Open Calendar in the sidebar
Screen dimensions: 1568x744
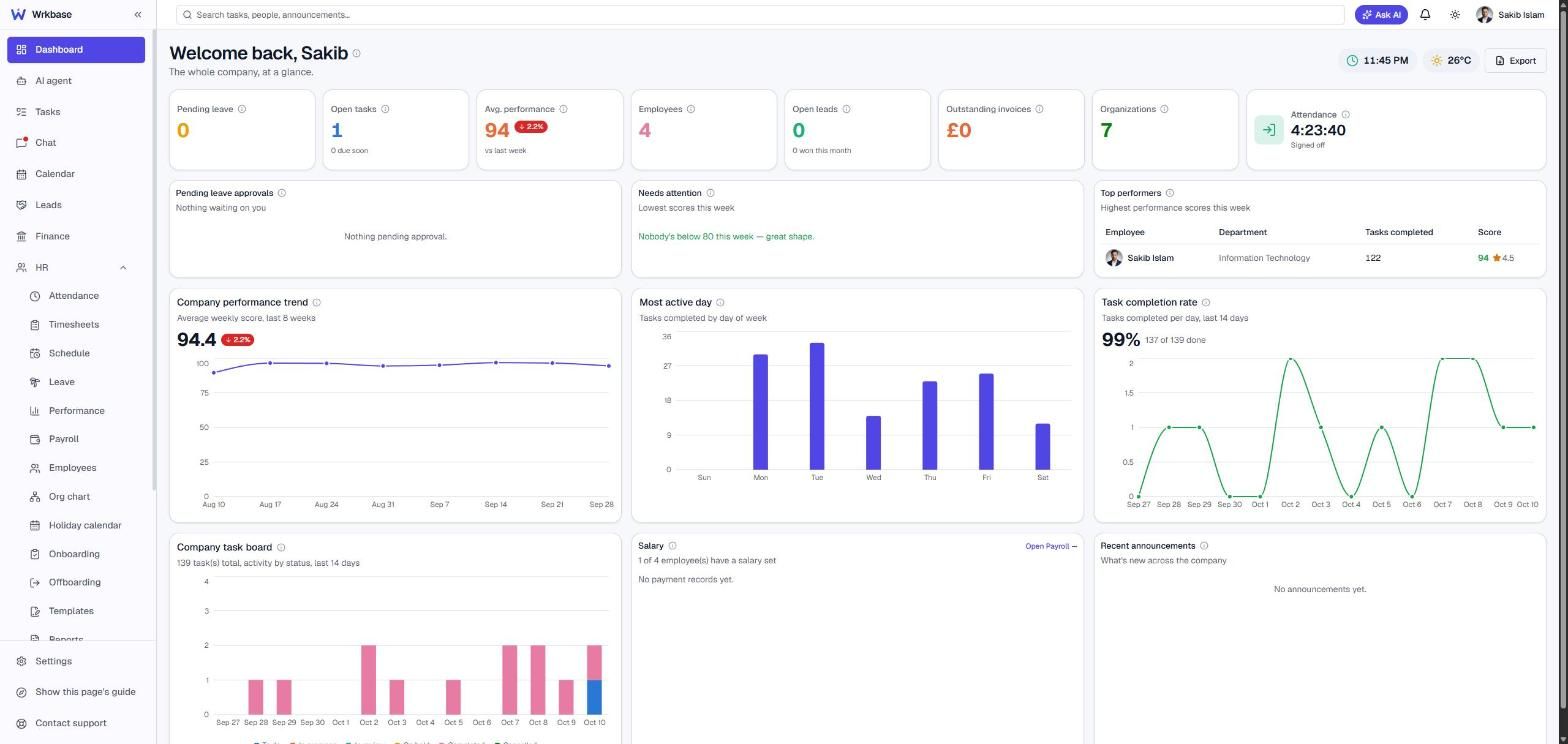click(76, 174)
